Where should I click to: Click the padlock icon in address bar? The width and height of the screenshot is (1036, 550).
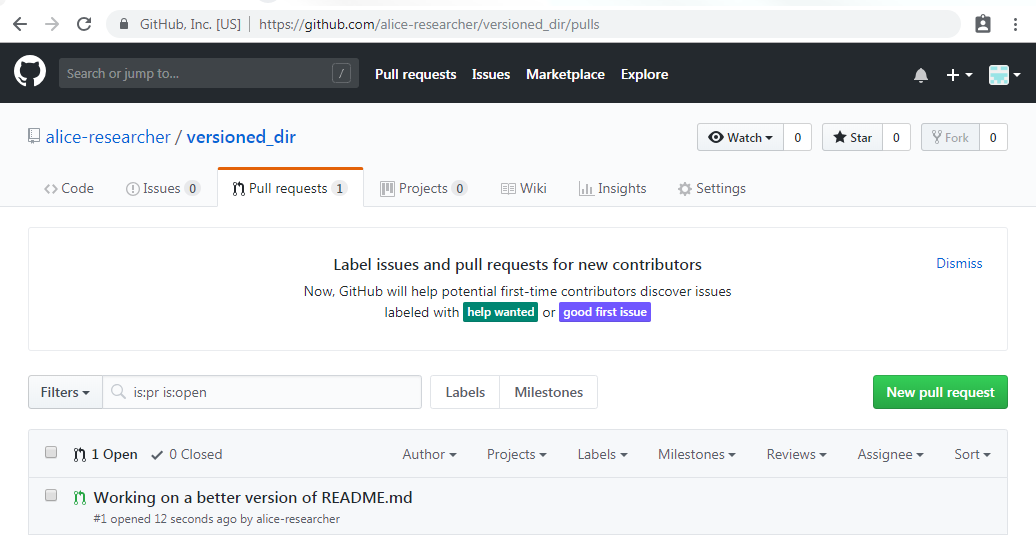pyautogui.click(x=124, y=24)
